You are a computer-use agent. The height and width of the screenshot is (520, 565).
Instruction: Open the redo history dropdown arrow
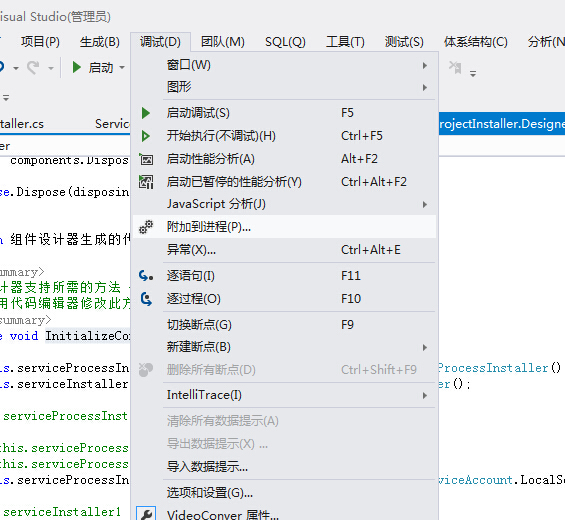tap(51, 68)
